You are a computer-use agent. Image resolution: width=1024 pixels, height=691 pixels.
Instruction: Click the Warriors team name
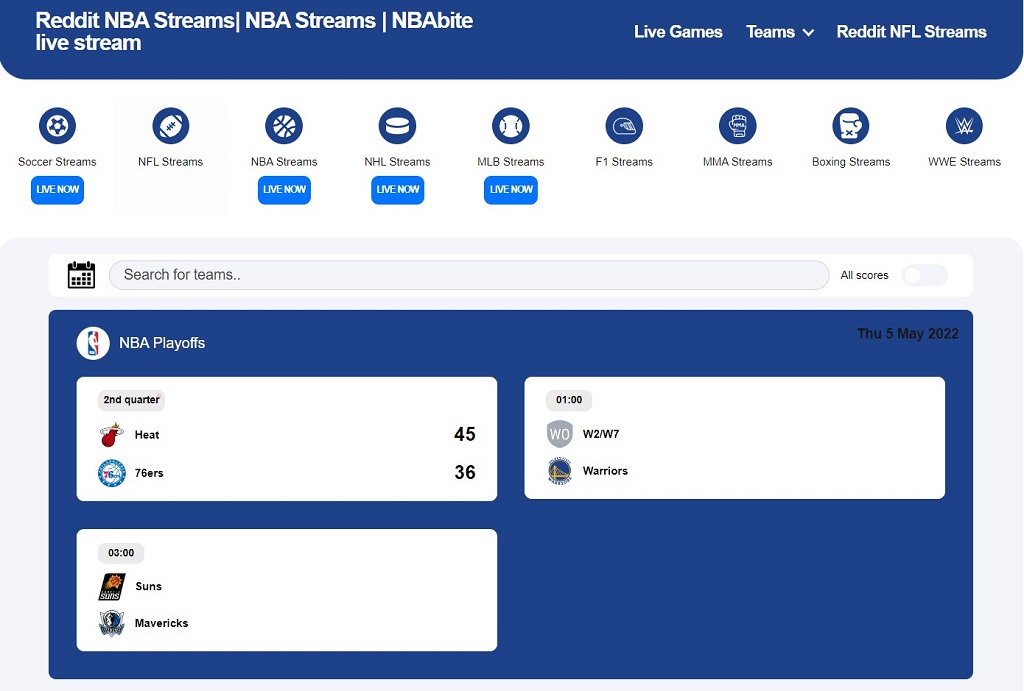[605, 471]
